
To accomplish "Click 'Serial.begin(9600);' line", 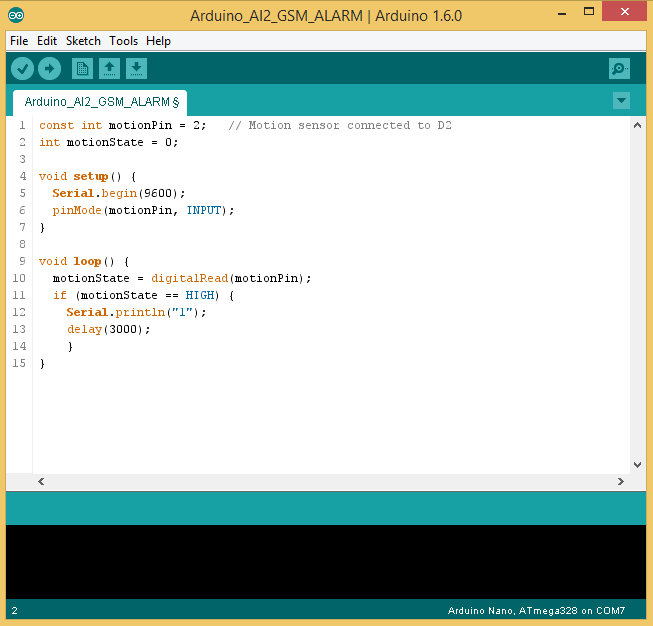I will [x=119, y=193].
